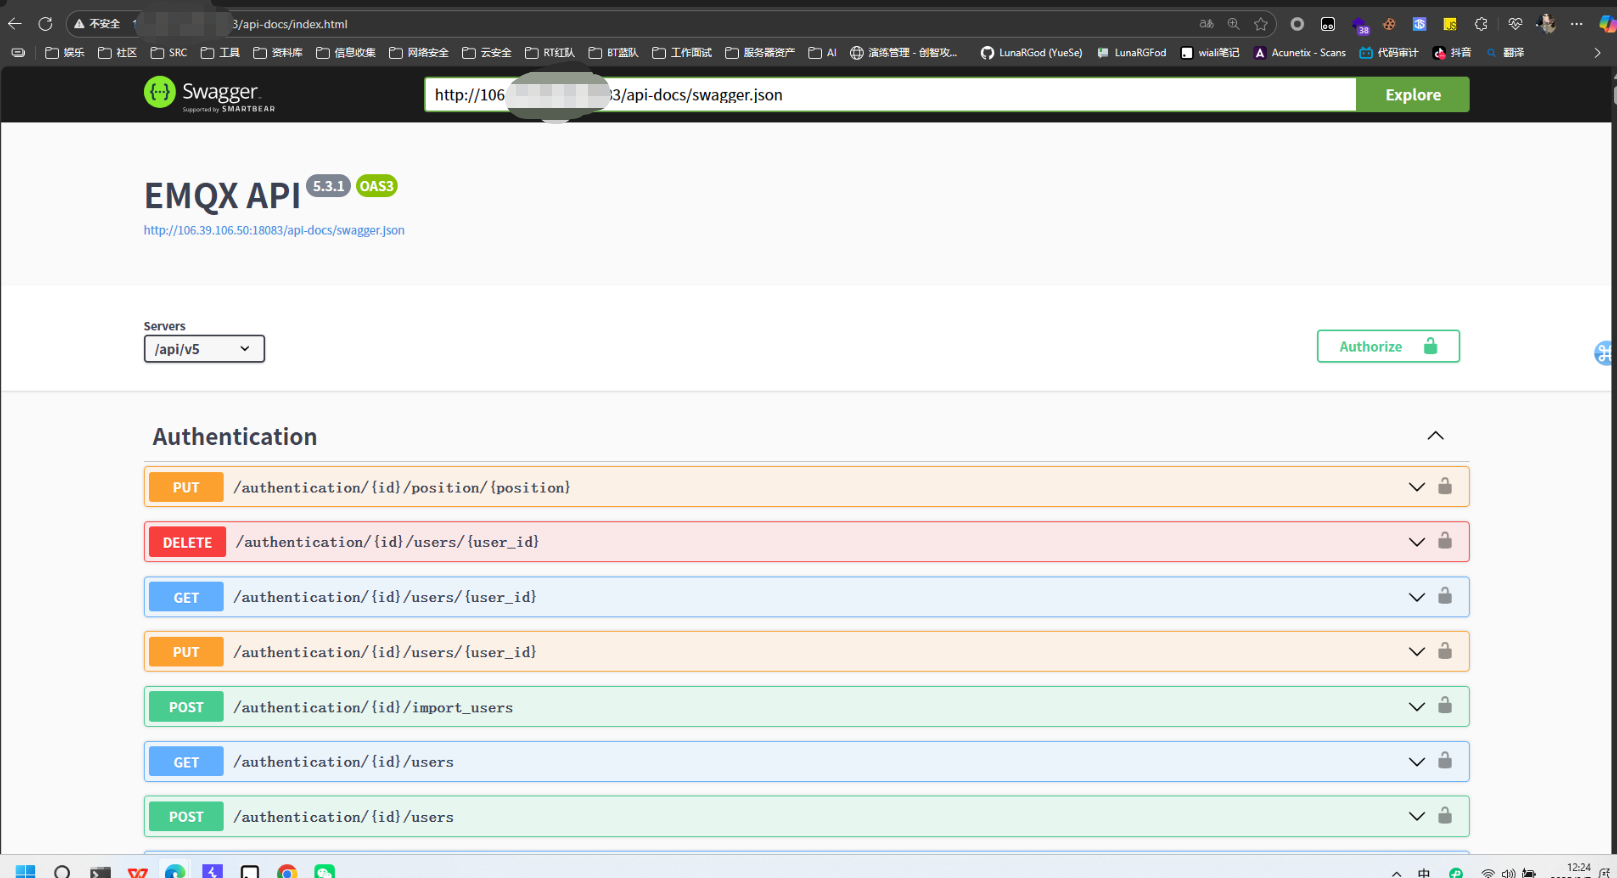Click the Authentication section heading
The height and width of the screenshot is (878, 1617).
click(235, 437)
